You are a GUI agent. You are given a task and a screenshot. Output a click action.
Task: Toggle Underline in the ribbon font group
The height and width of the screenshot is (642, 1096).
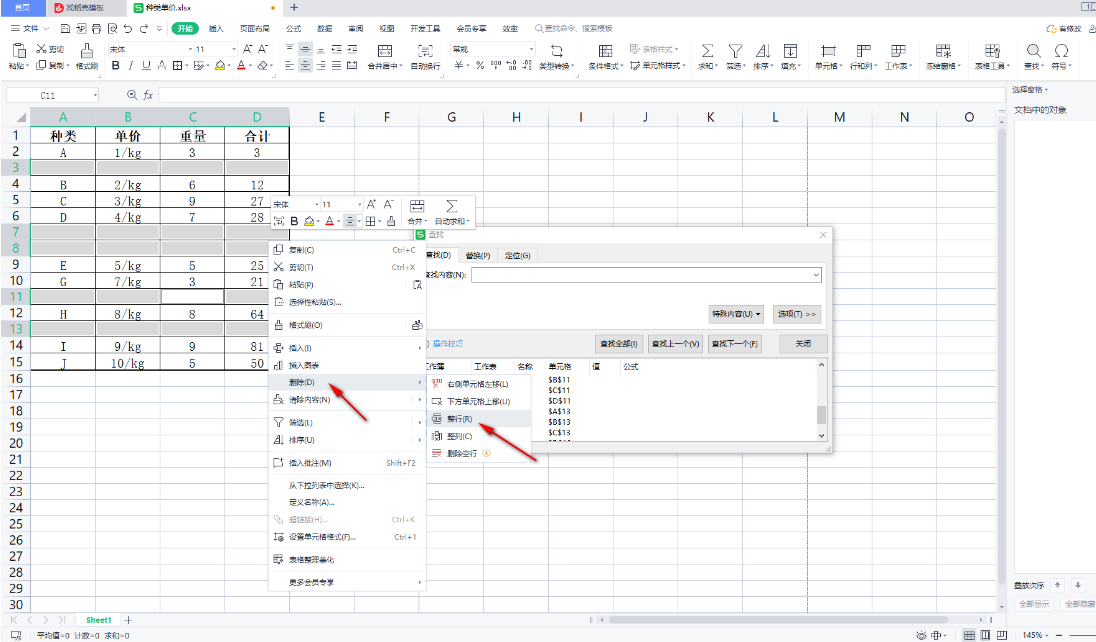point(146,65)
